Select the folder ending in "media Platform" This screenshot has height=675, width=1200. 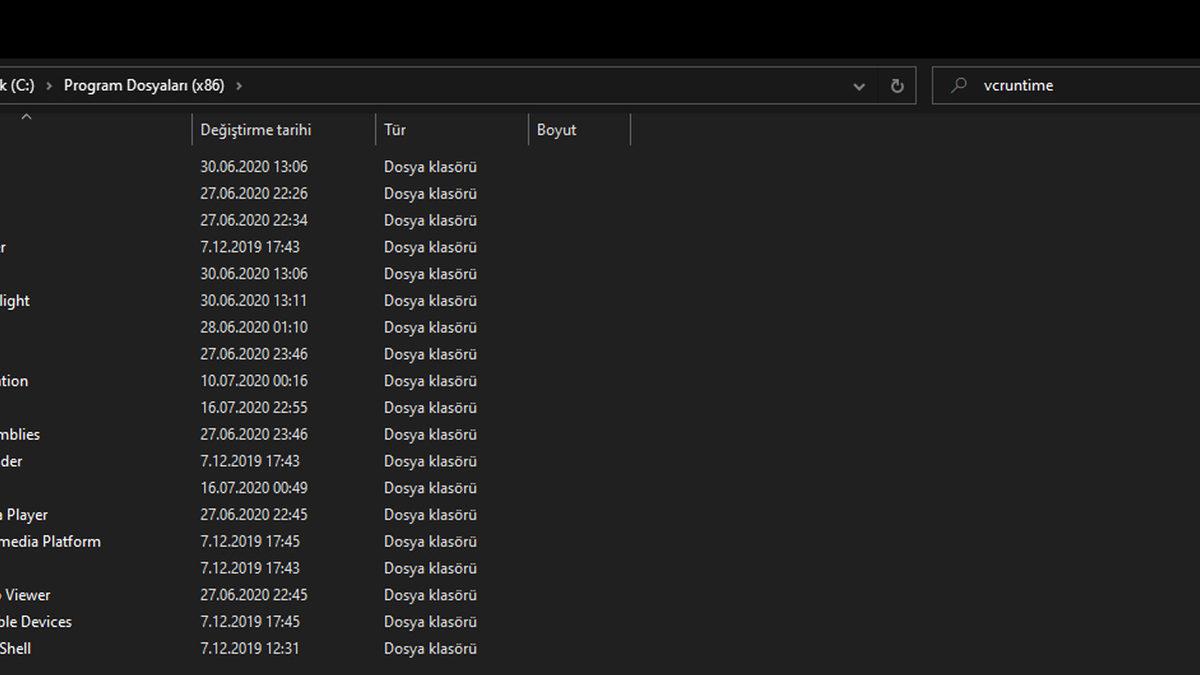tap(50, 542)
